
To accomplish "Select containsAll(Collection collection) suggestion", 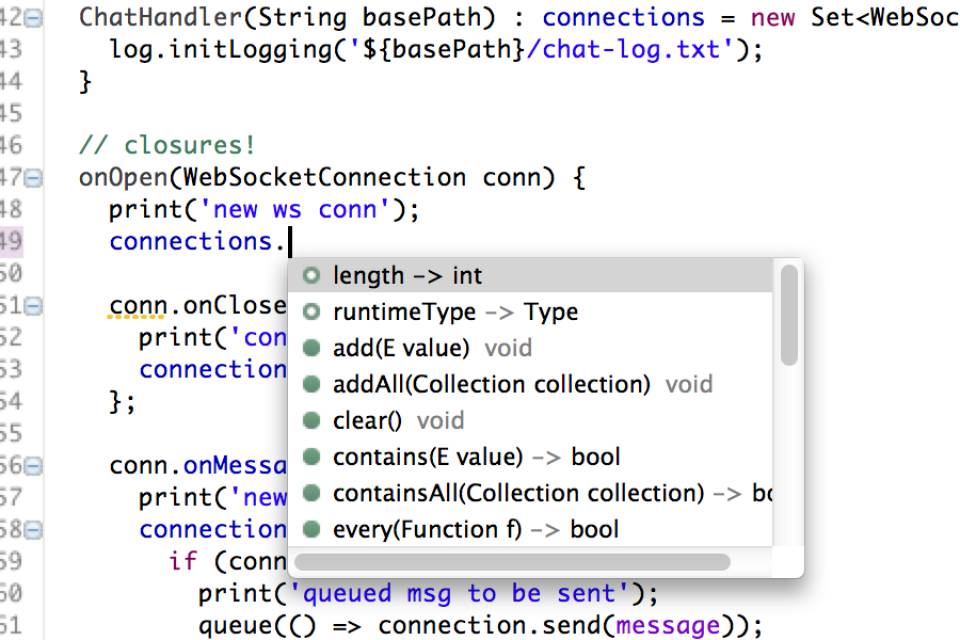I will (x=530, y=492).
